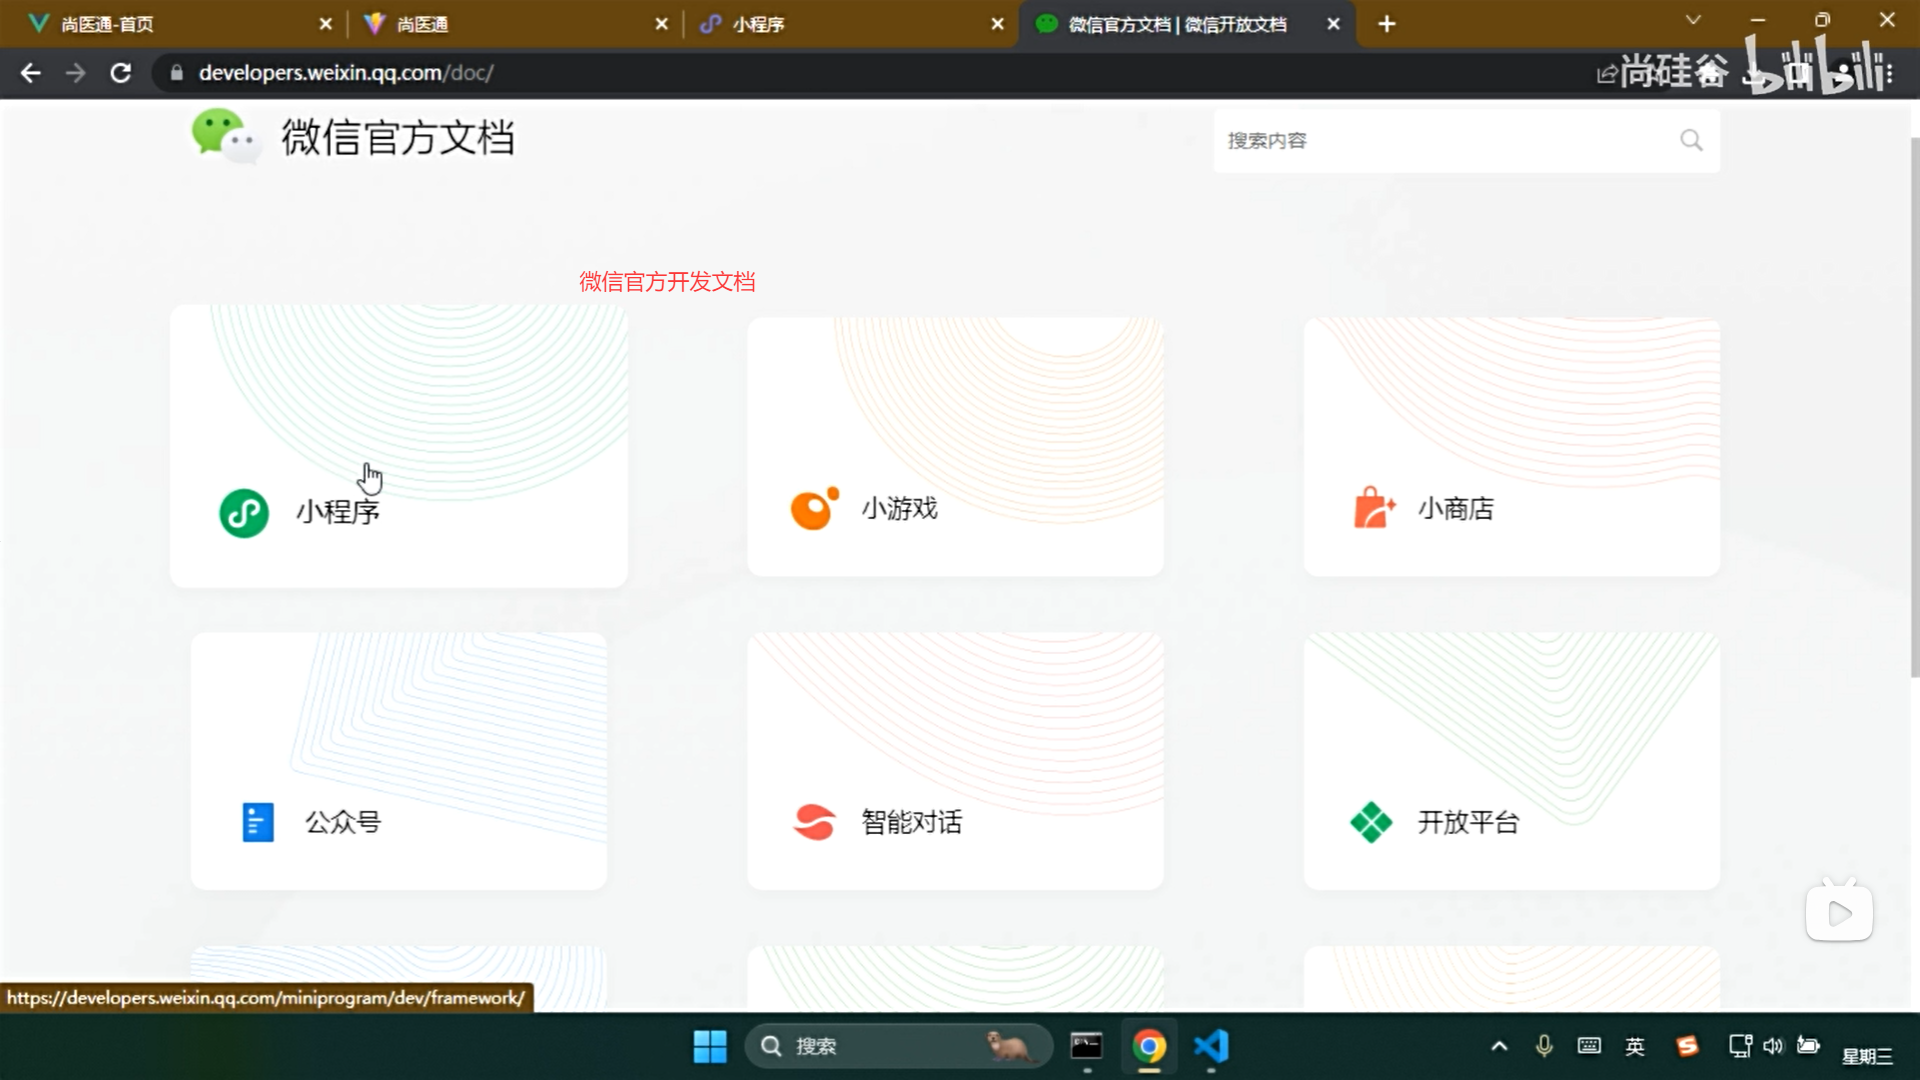Screen dimensions: 1920x1080
Task: Click the 小商店 shopping bag icon
Action: click(1371, 508)
